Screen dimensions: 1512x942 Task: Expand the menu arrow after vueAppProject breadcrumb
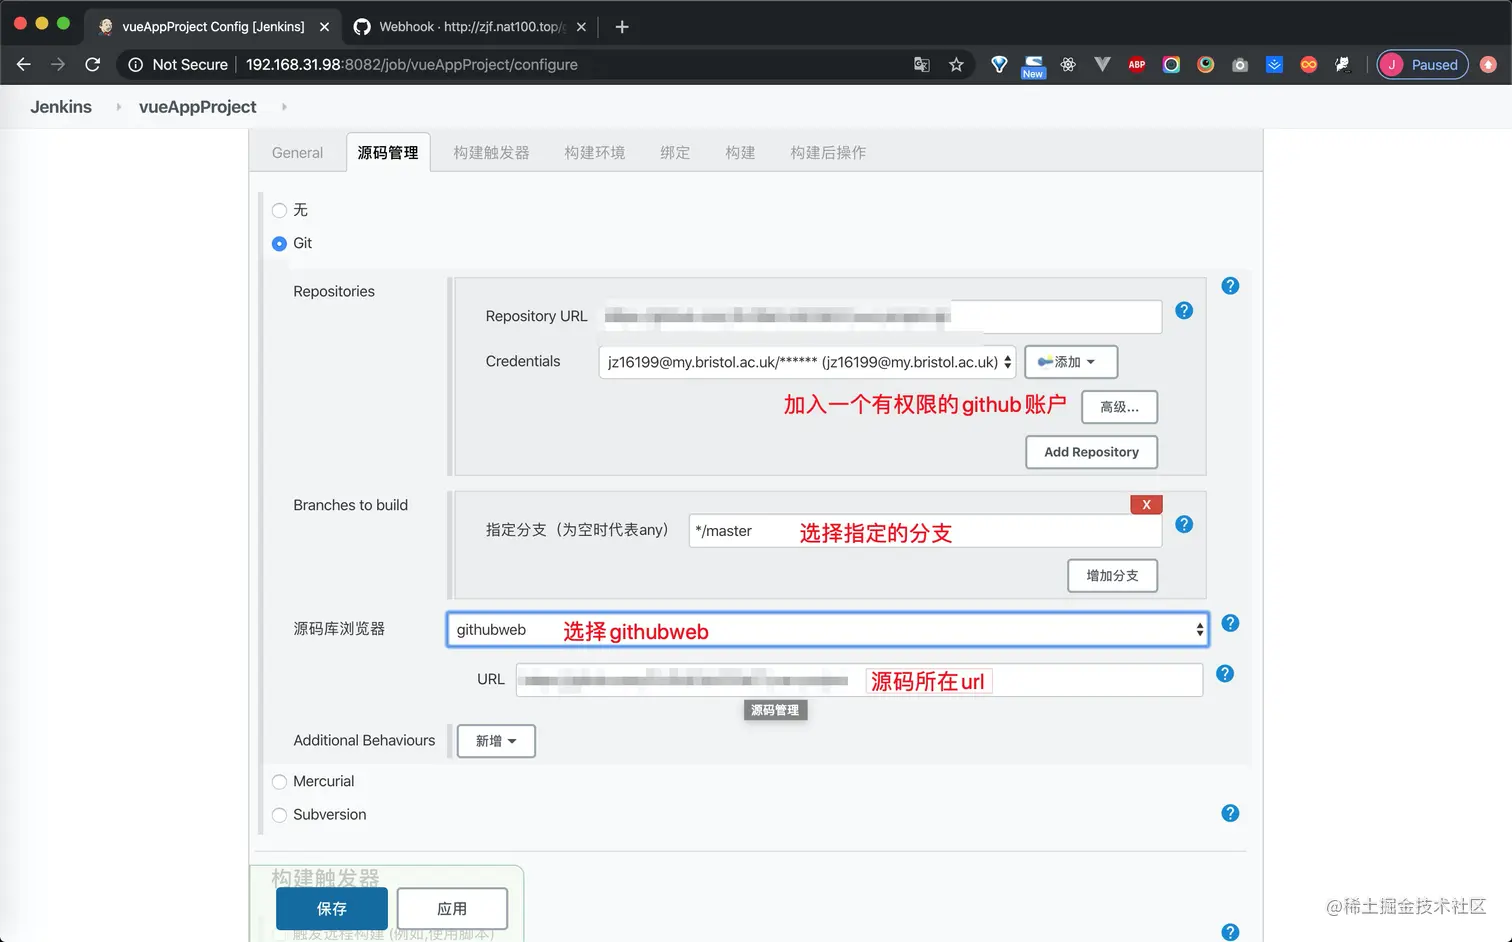point(284,107)
